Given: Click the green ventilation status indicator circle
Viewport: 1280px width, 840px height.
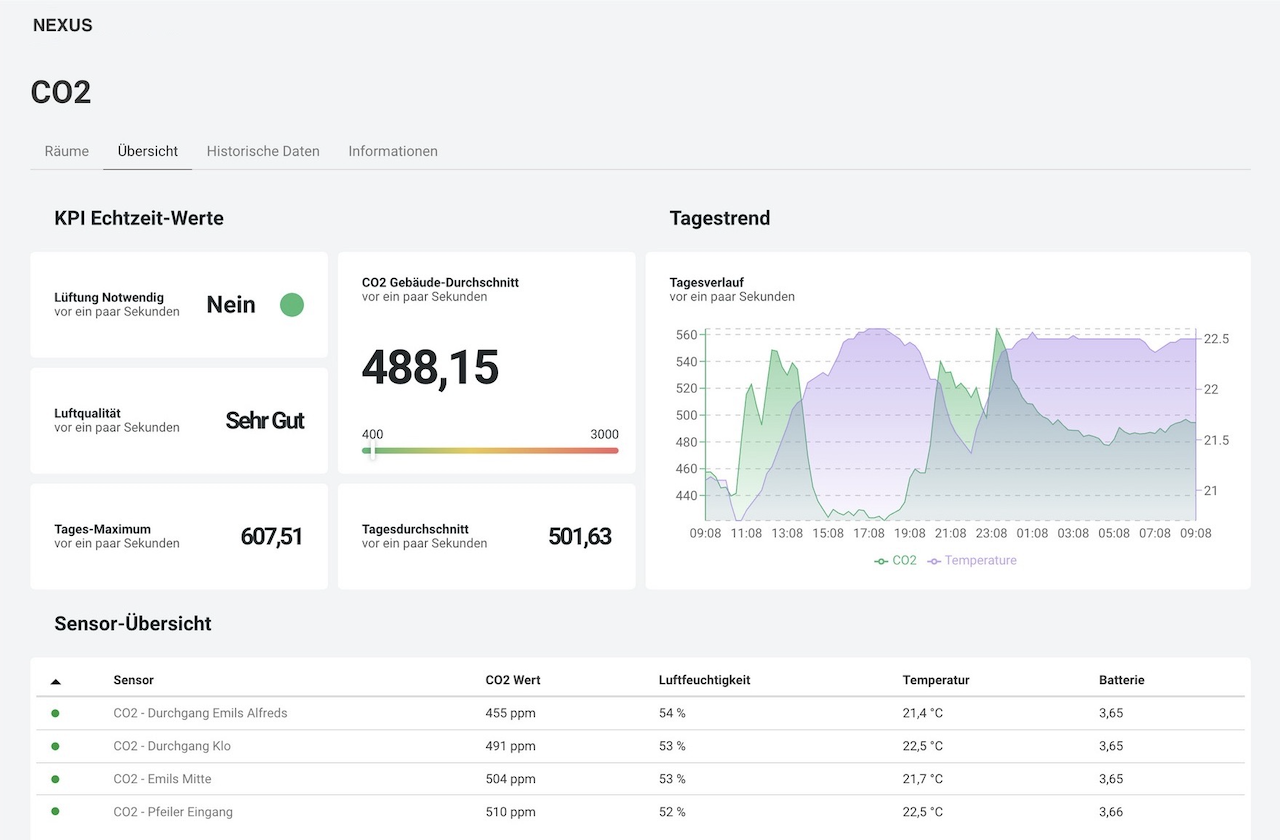Looking at the screenshot, I should click(291, 305).
